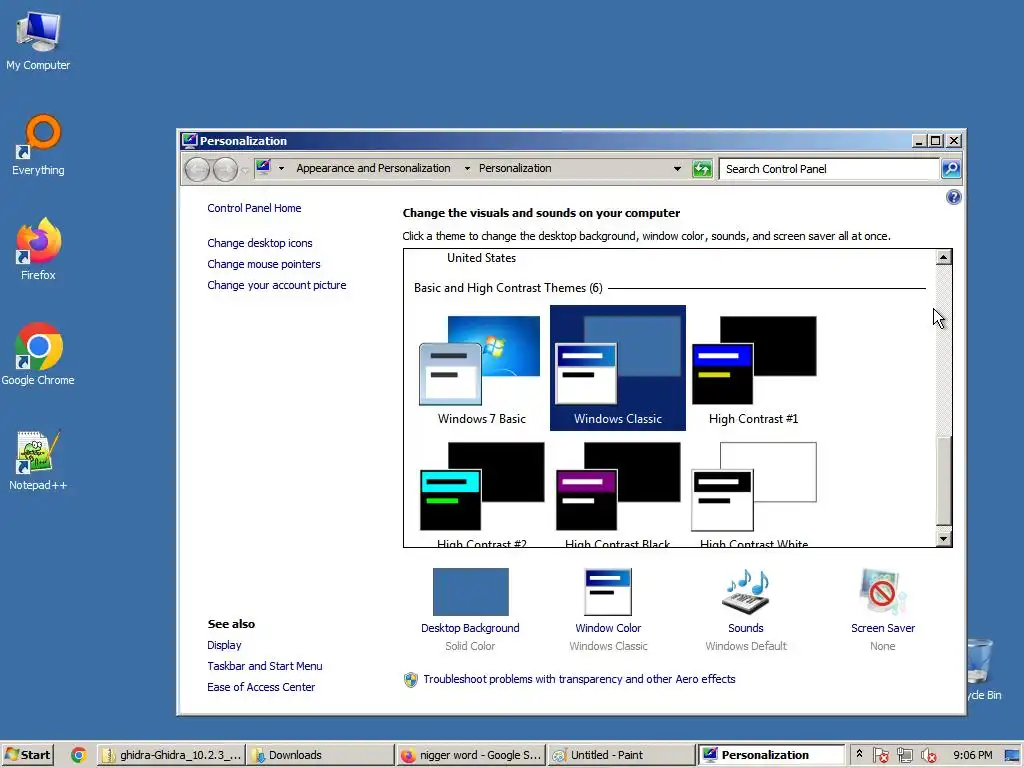Click the Personalization window title bar icon

189,140
